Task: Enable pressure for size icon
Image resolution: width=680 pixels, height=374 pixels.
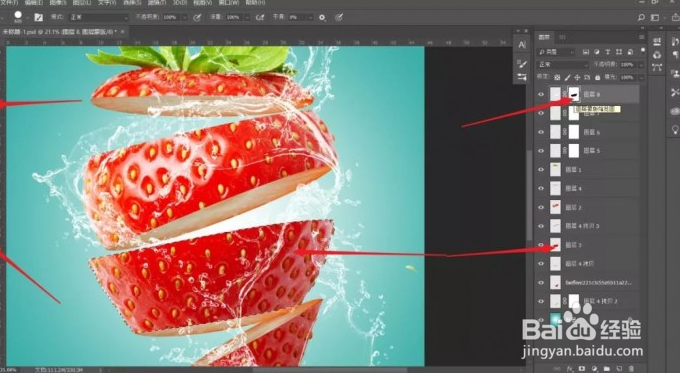Action: click(339, 17)
